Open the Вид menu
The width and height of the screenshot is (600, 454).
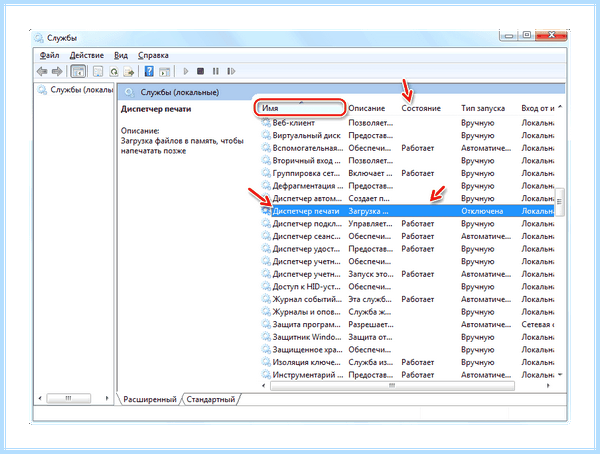tap(121, 56)
